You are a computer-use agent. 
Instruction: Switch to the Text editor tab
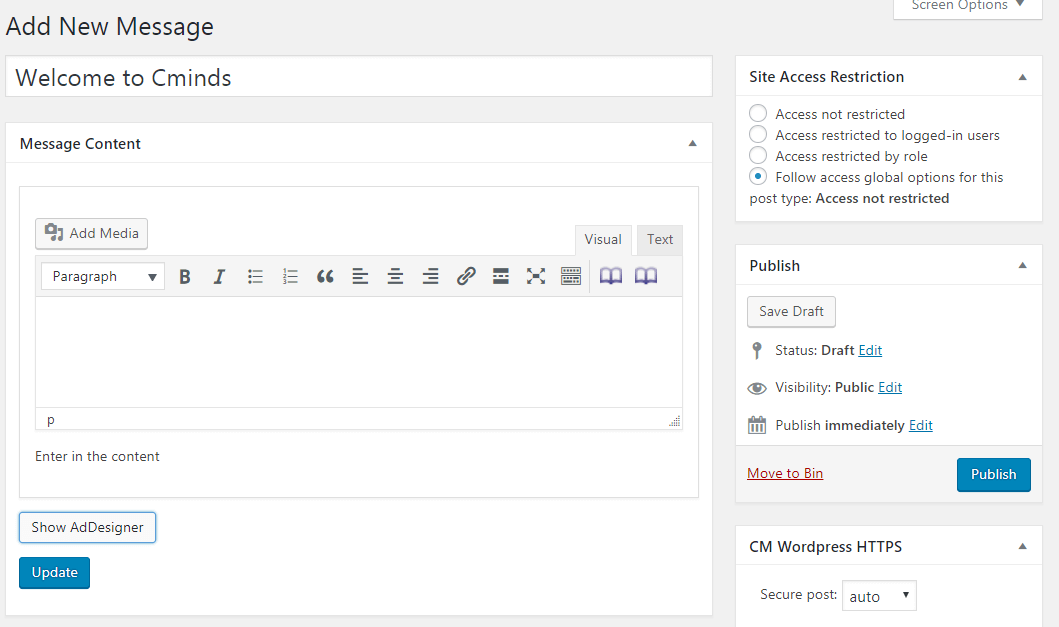(x=660, y=240)
